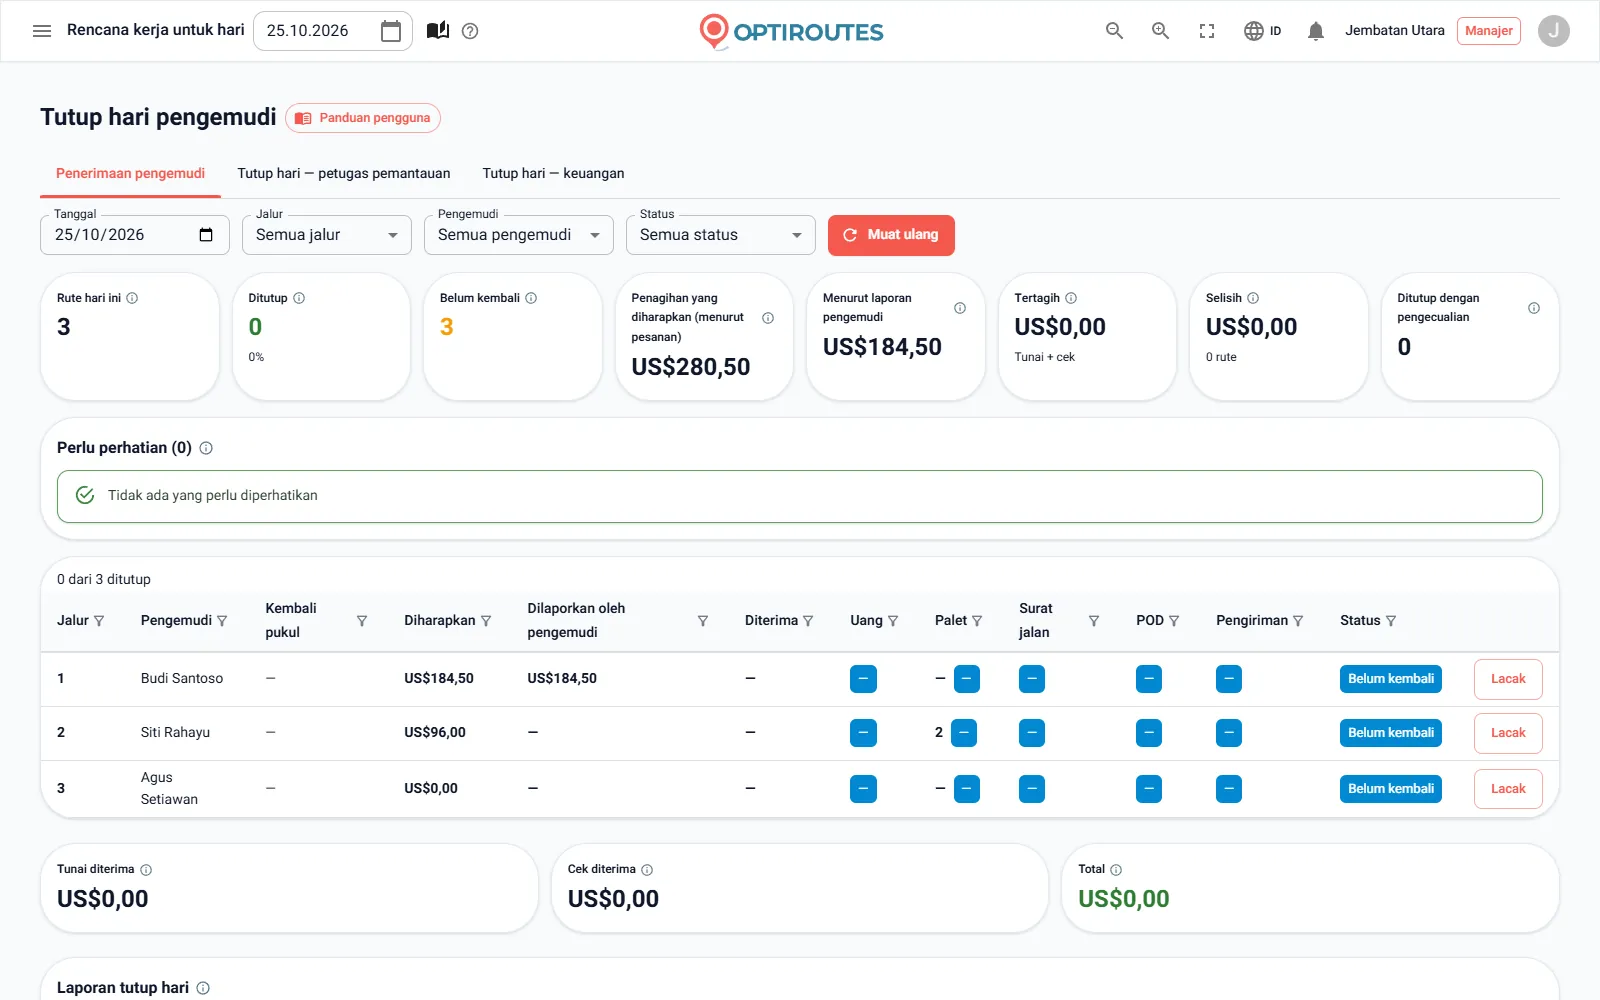
Task: Open the calendar picker beside 25.10.2026
Action: tap(391, 31)
